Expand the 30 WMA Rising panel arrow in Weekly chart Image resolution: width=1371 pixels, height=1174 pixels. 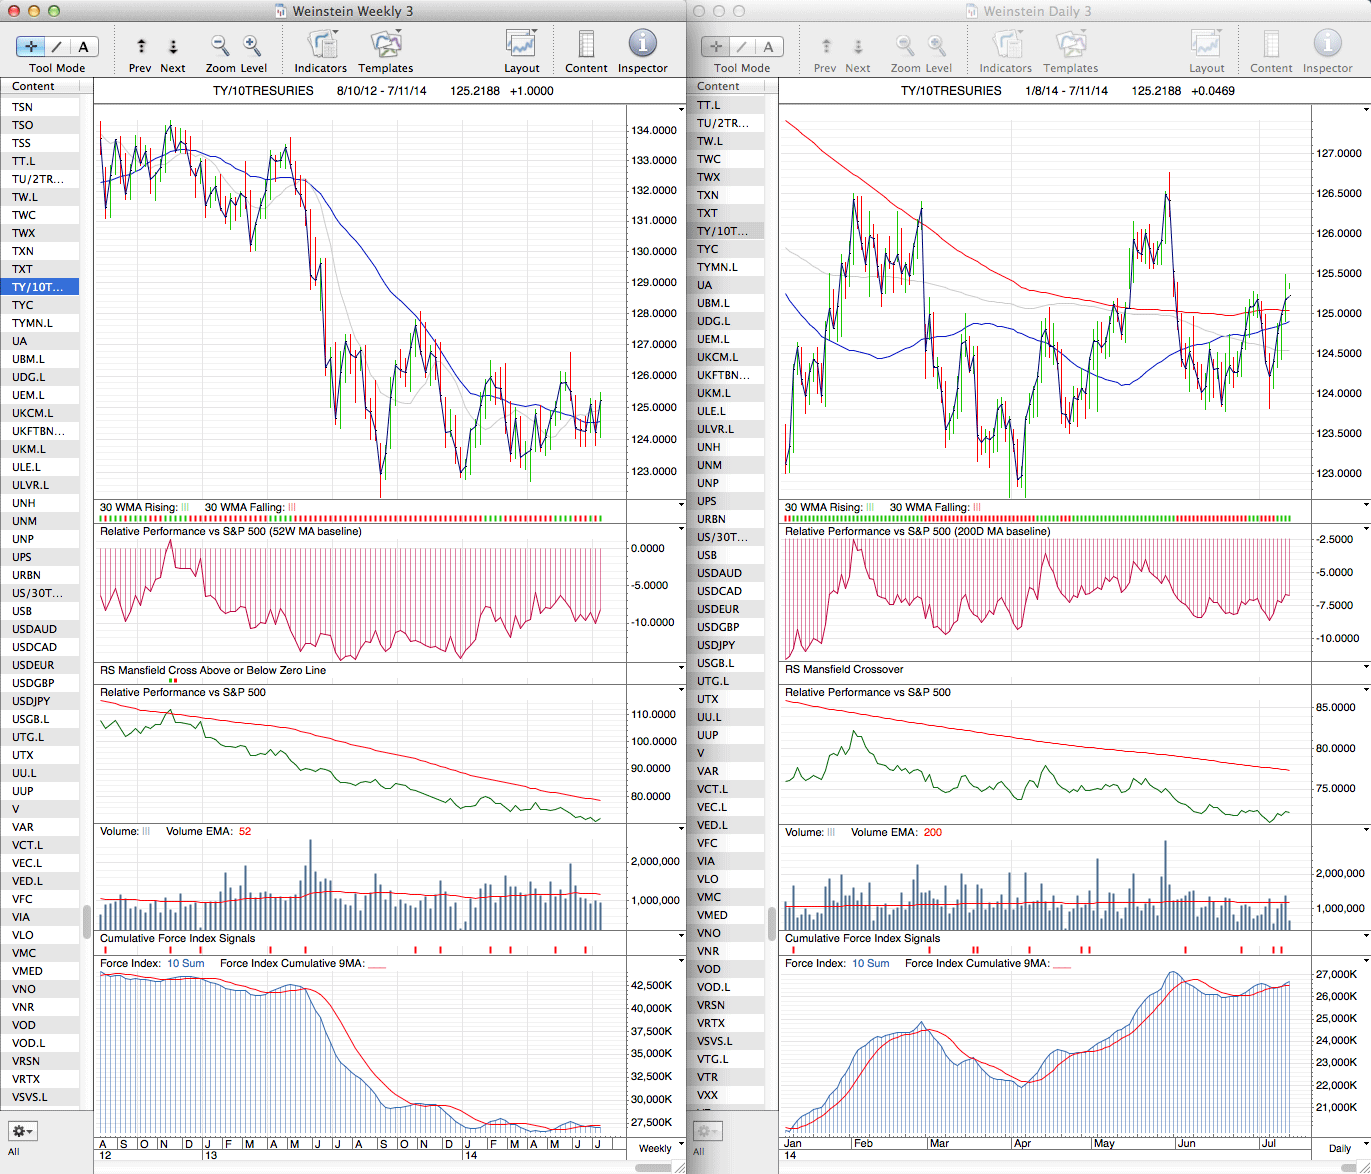(681, 505)
